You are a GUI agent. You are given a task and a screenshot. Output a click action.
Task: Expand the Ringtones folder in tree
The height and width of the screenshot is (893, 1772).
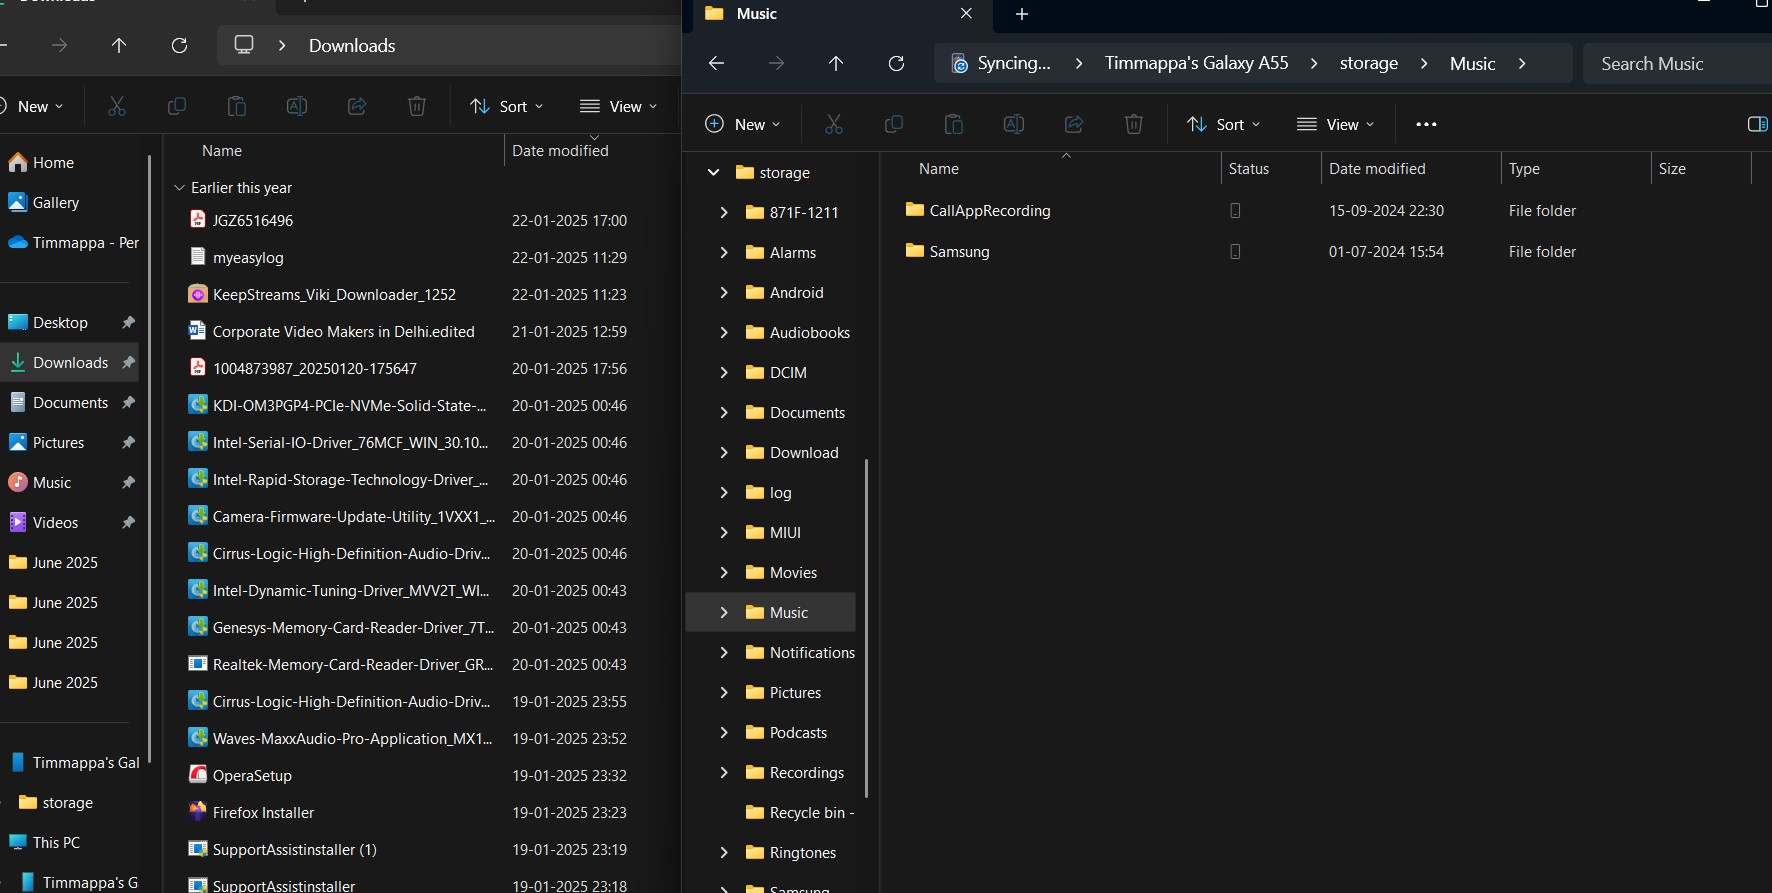[x=724, y=852]
